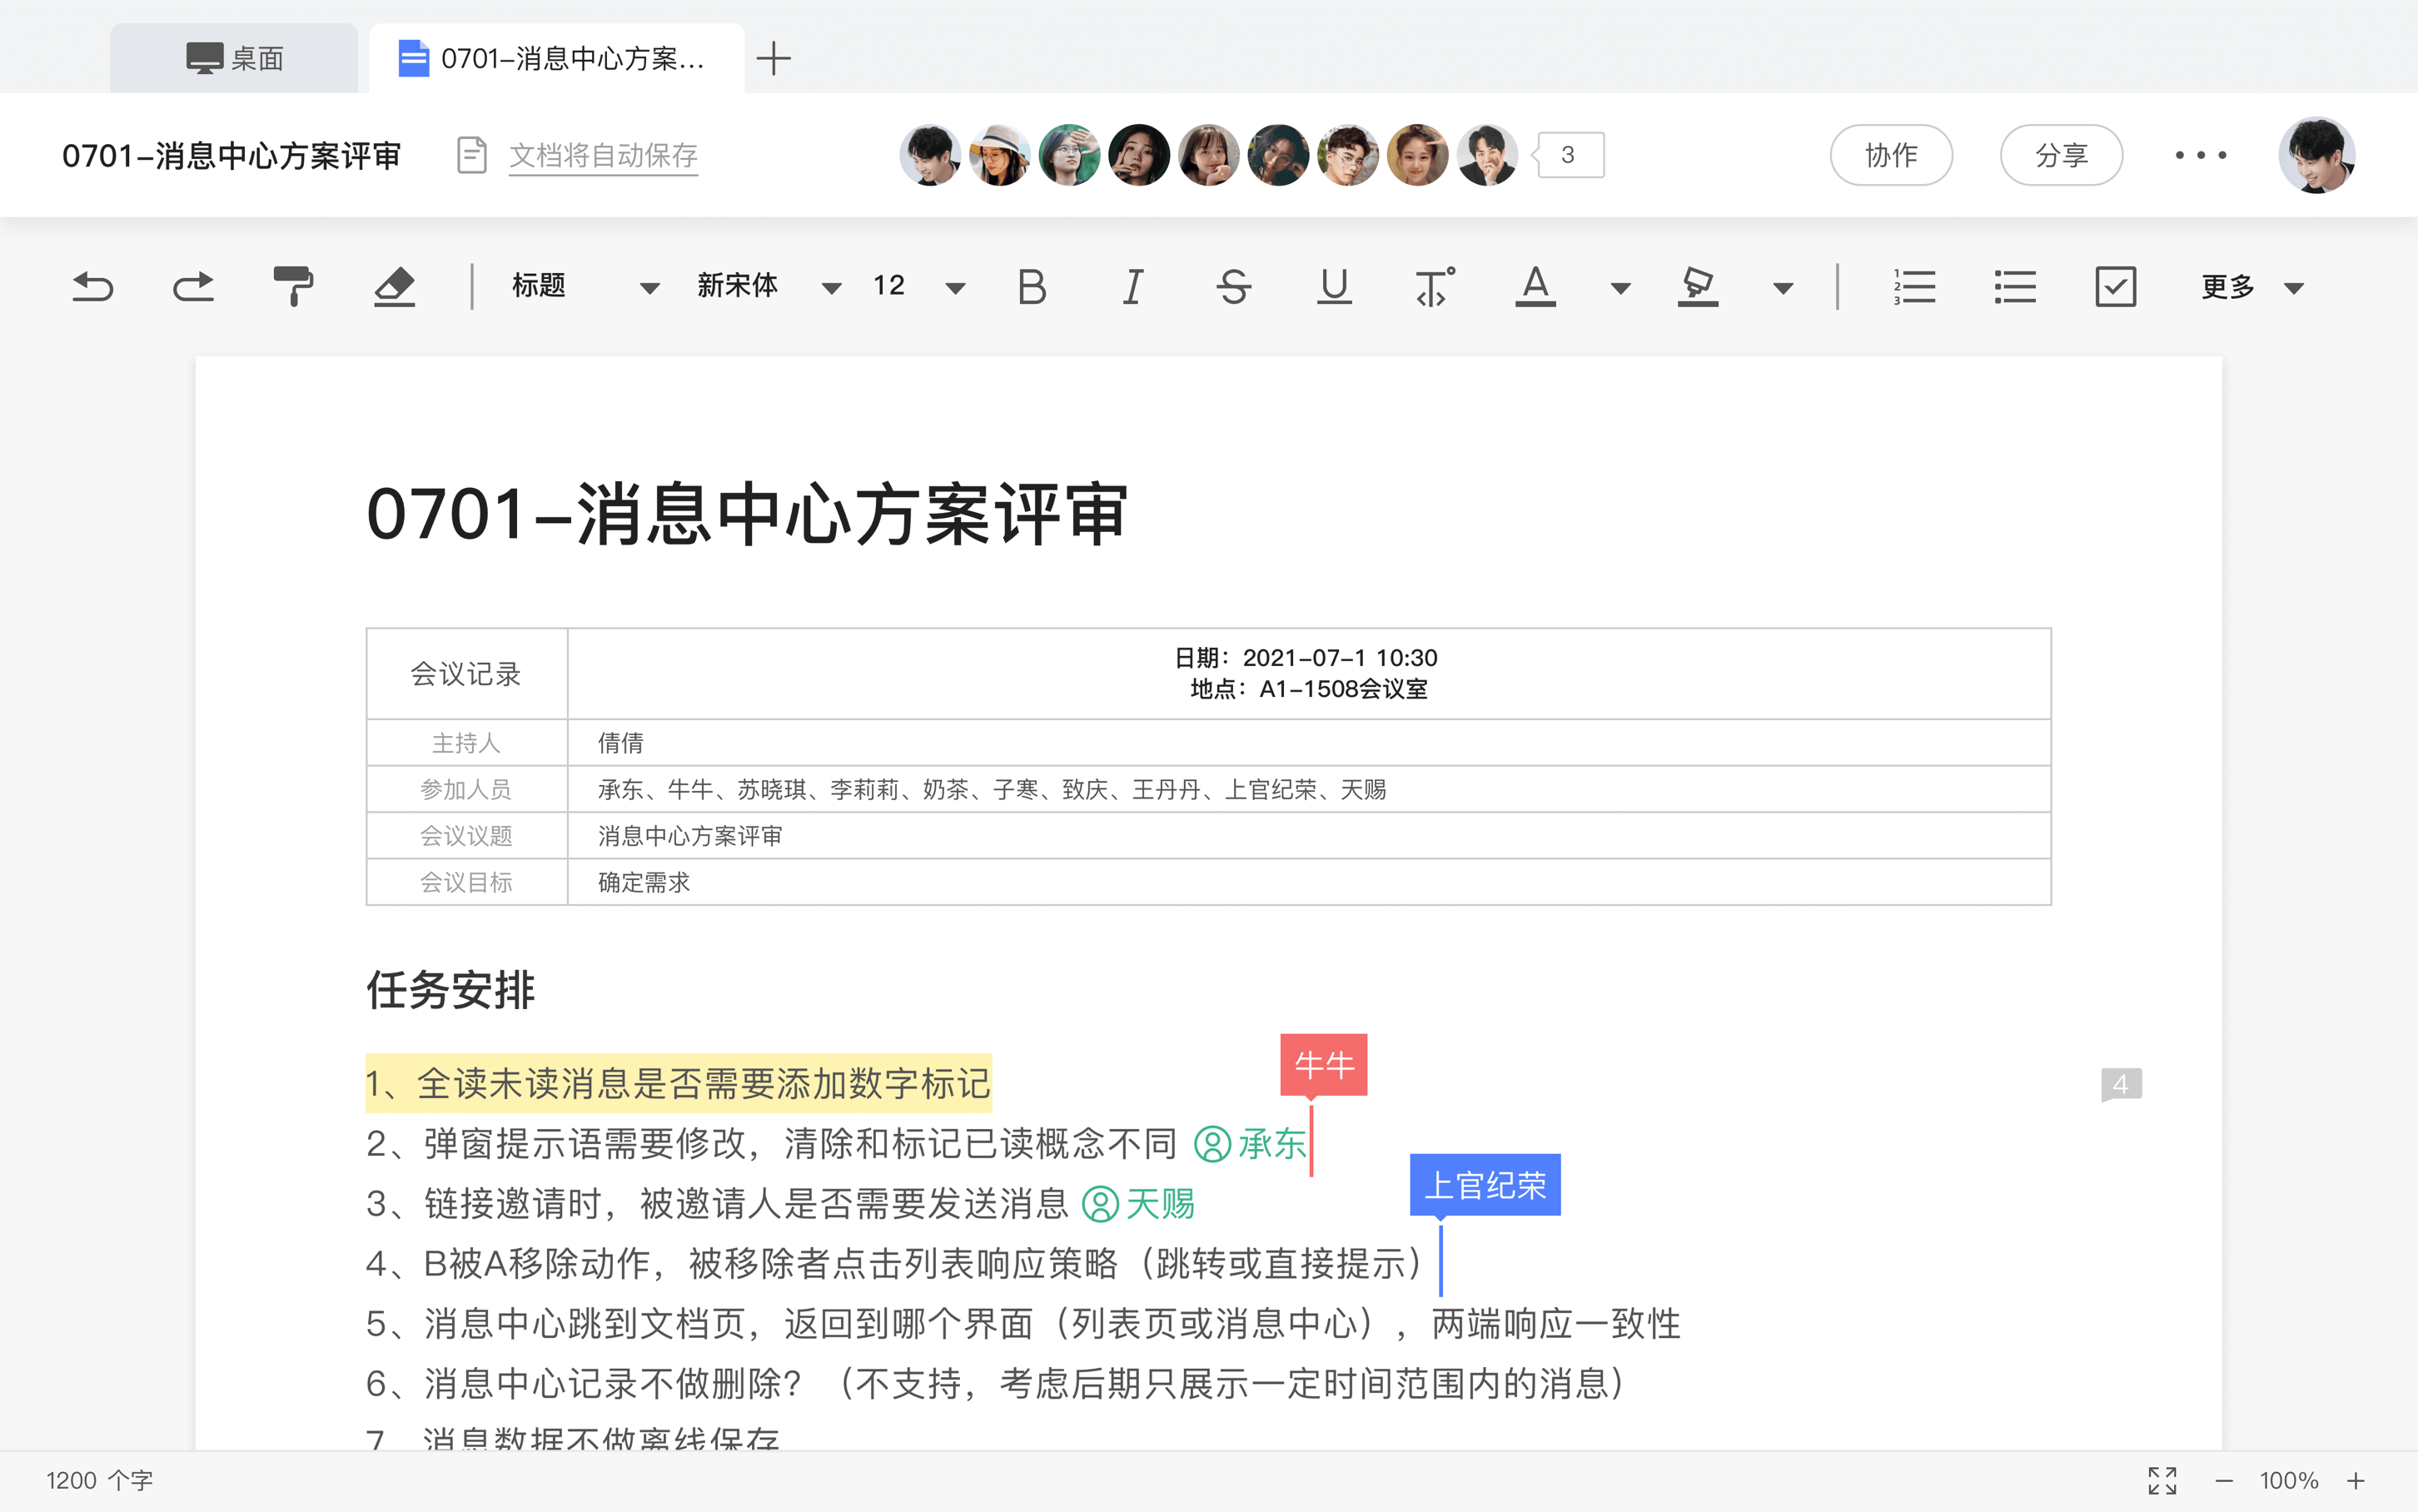Image resolution: width=2418 pixels, height=1512 pixels.
Task: Click the undo icon
Action: click(x=92, y=287)
